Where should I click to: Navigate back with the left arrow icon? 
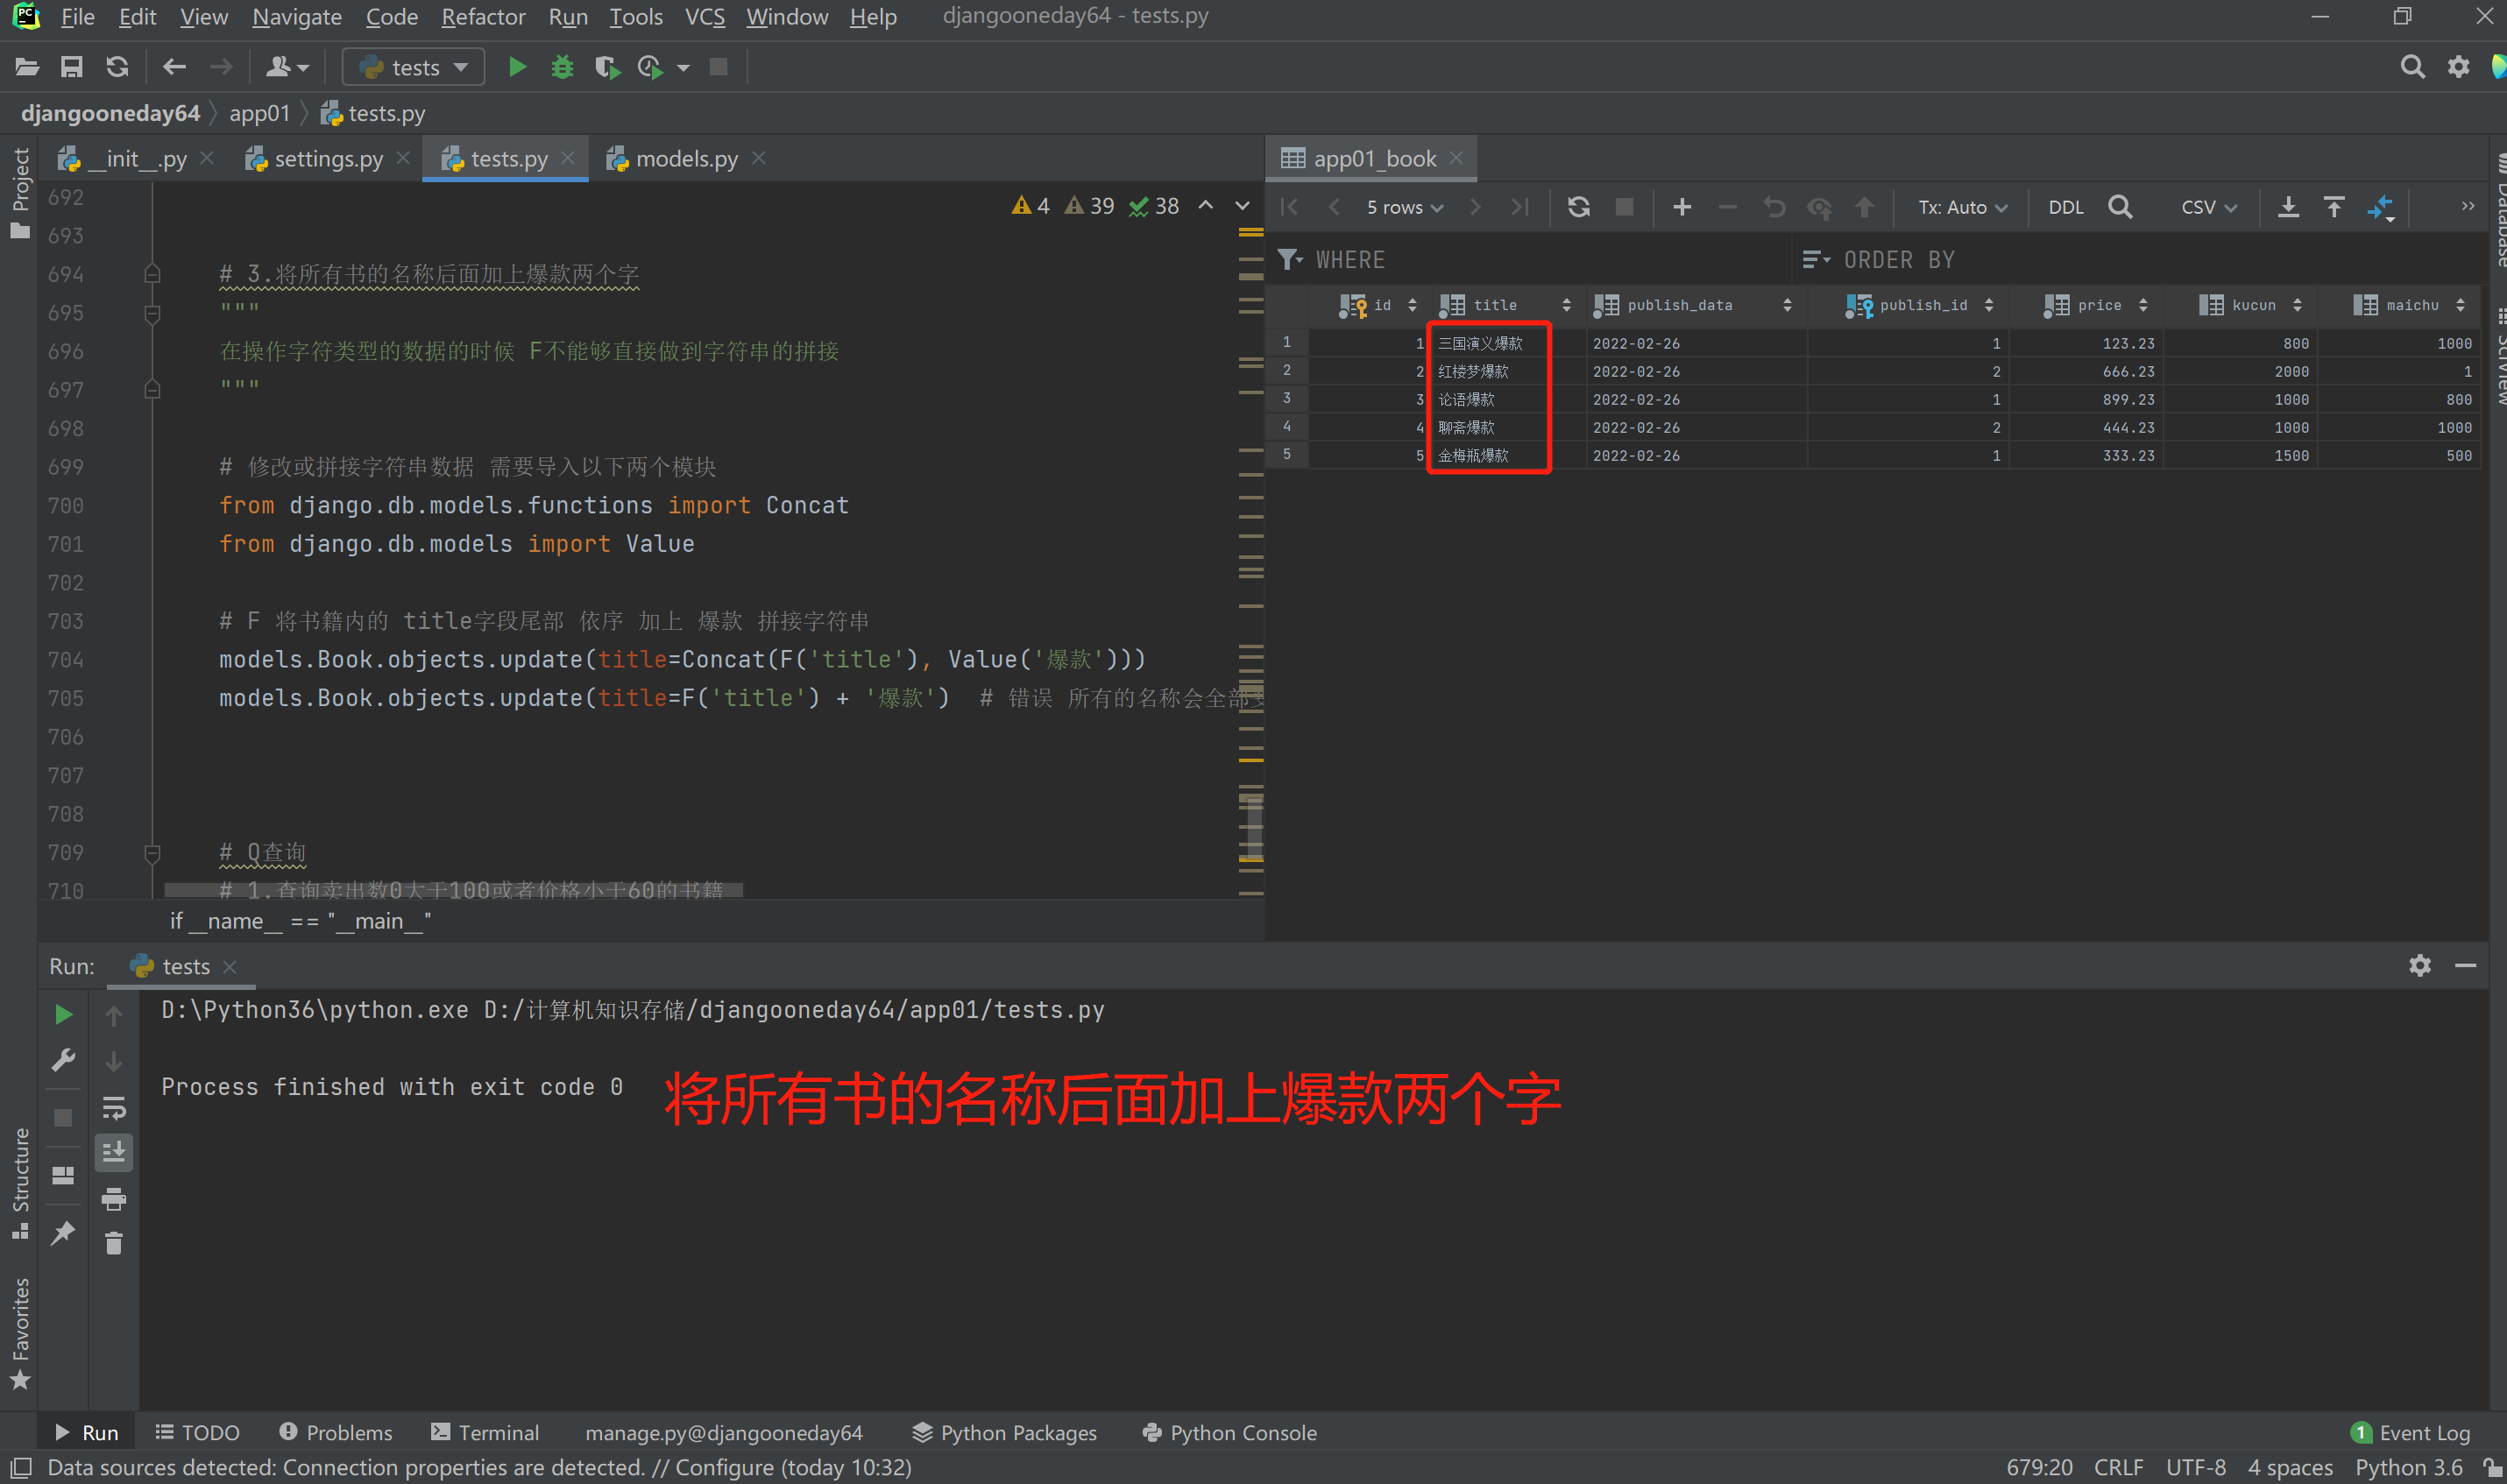coord(174,67)
